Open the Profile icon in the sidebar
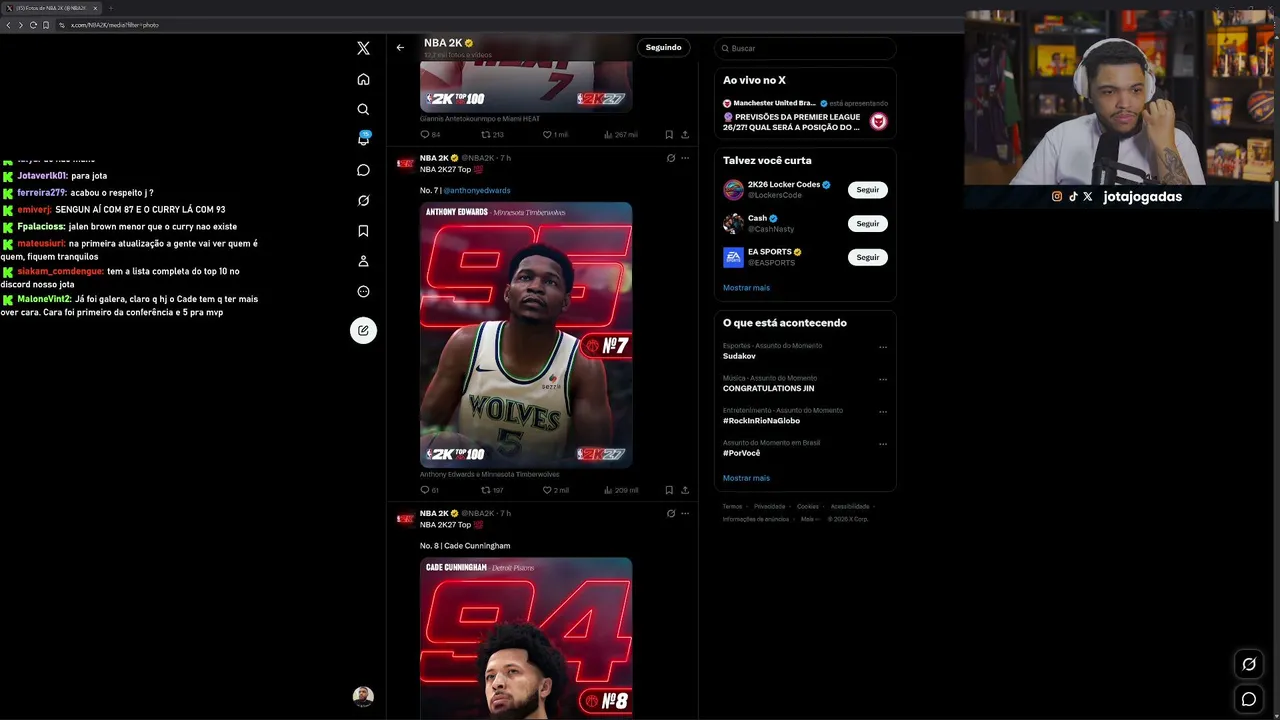The height and width of the screenshot is (720, 1280). pos(363,261)
